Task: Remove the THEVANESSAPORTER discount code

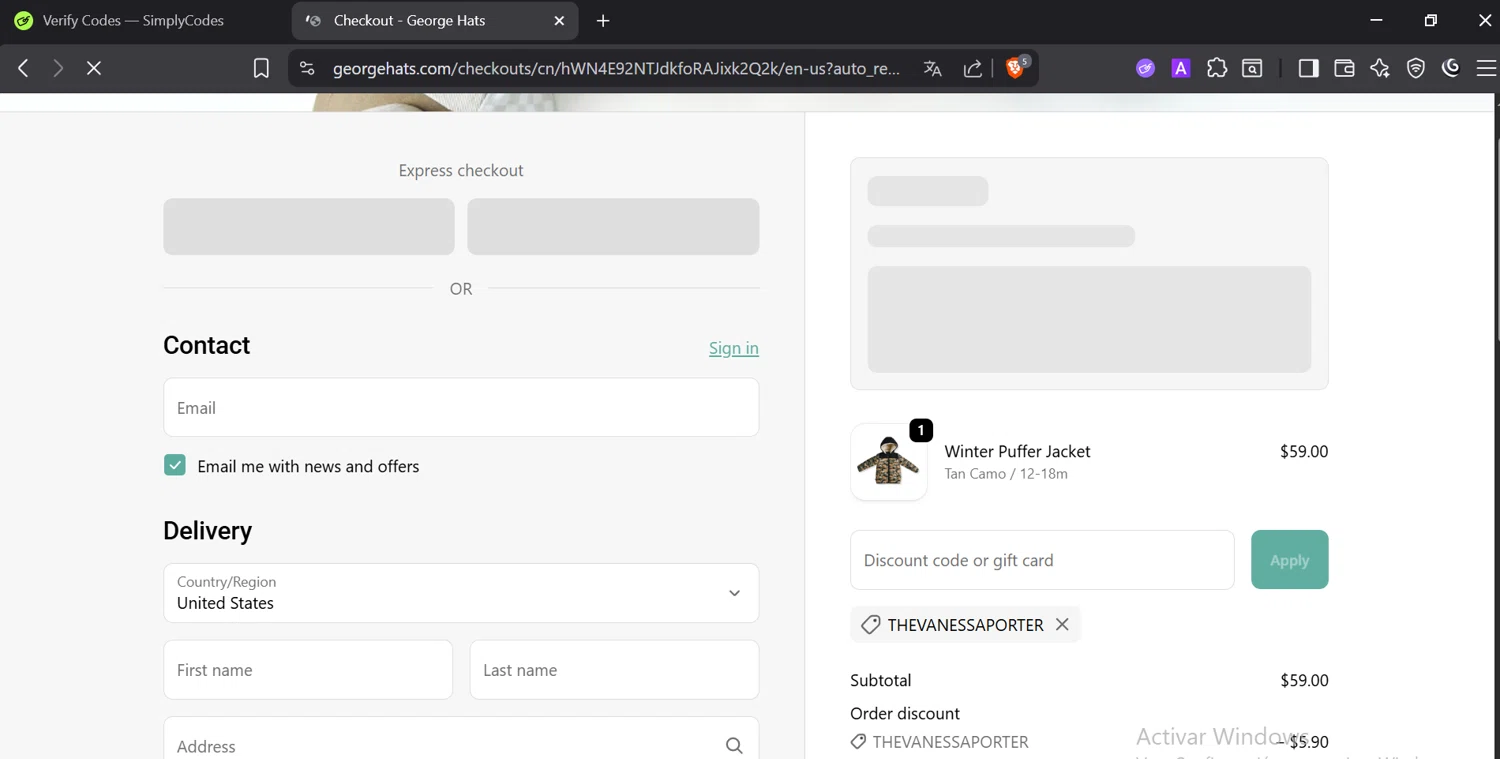Action: 1062,624
